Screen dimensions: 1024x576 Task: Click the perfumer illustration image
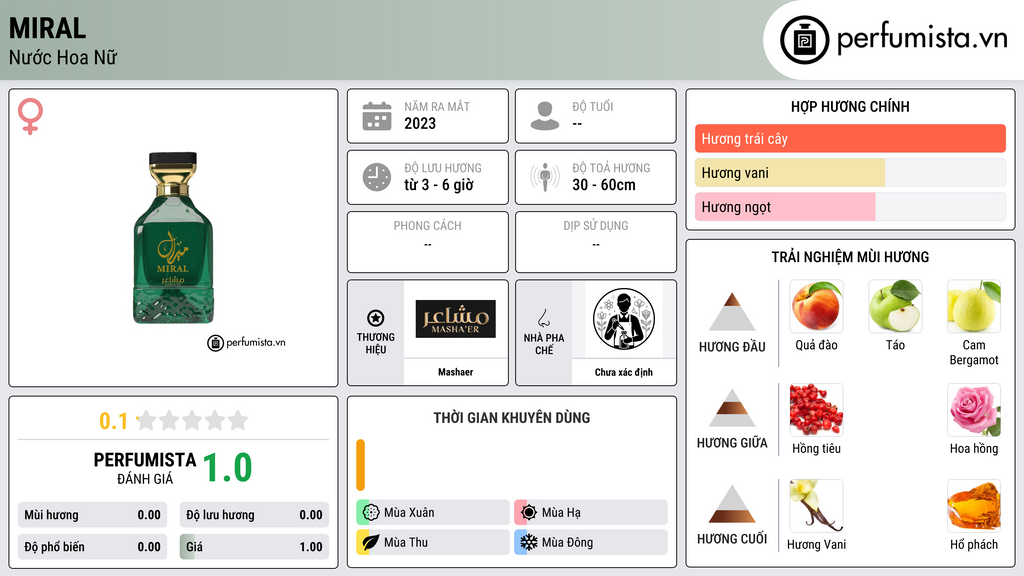(624, 319)
